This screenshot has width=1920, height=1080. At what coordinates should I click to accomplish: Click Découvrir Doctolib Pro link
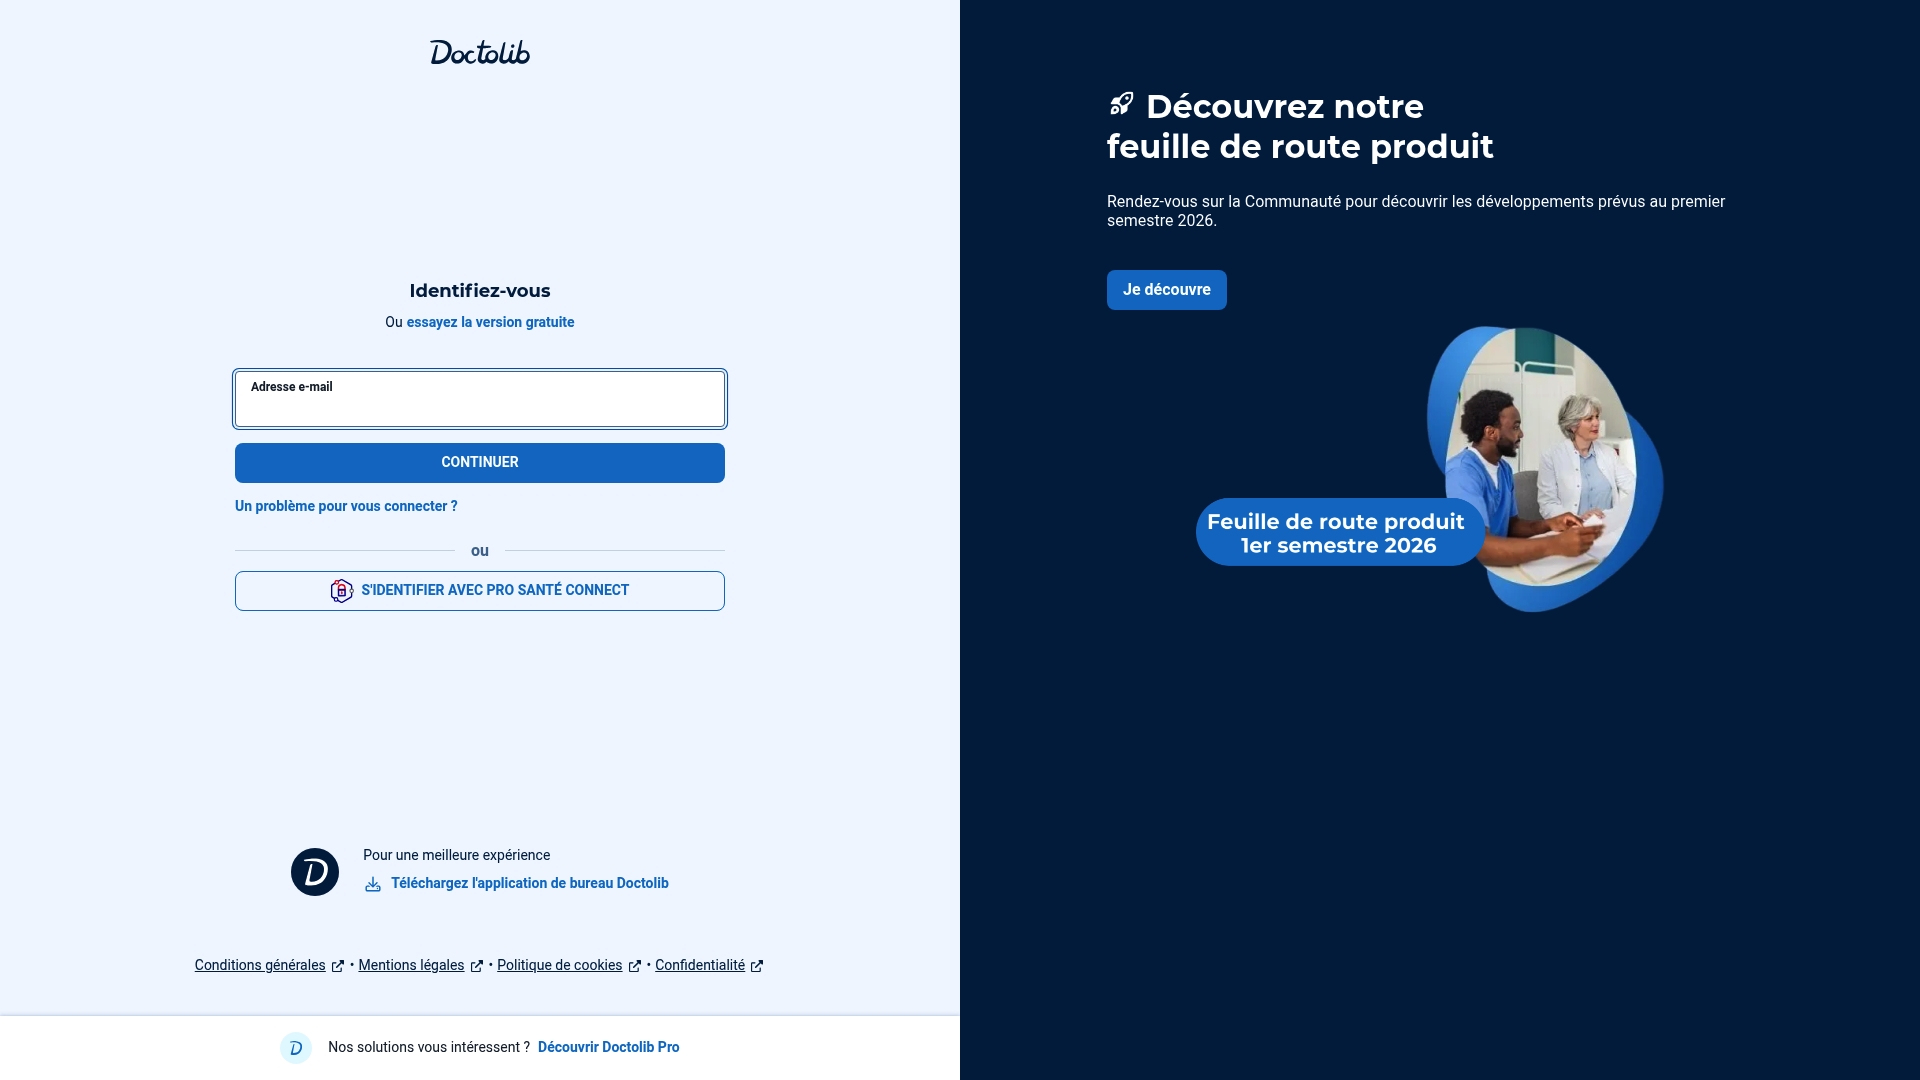(608, 1047)
